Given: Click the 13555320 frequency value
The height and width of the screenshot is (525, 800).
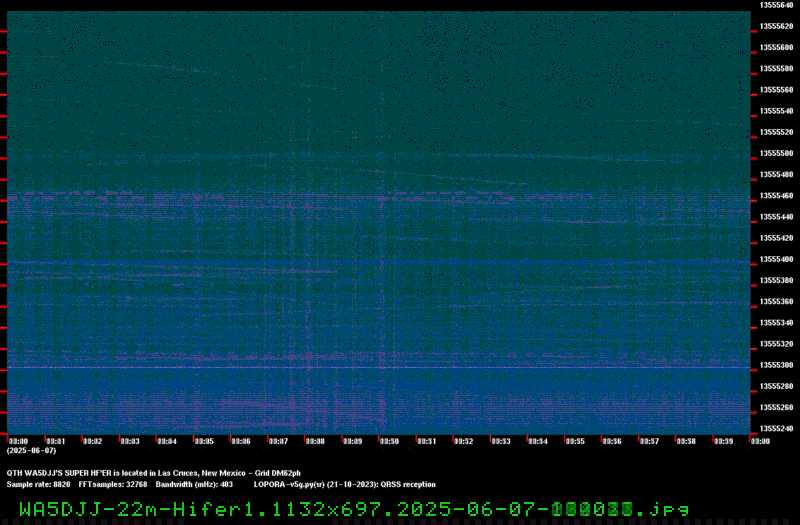Looking at the screenshot, I should click(x=777, y=344).
